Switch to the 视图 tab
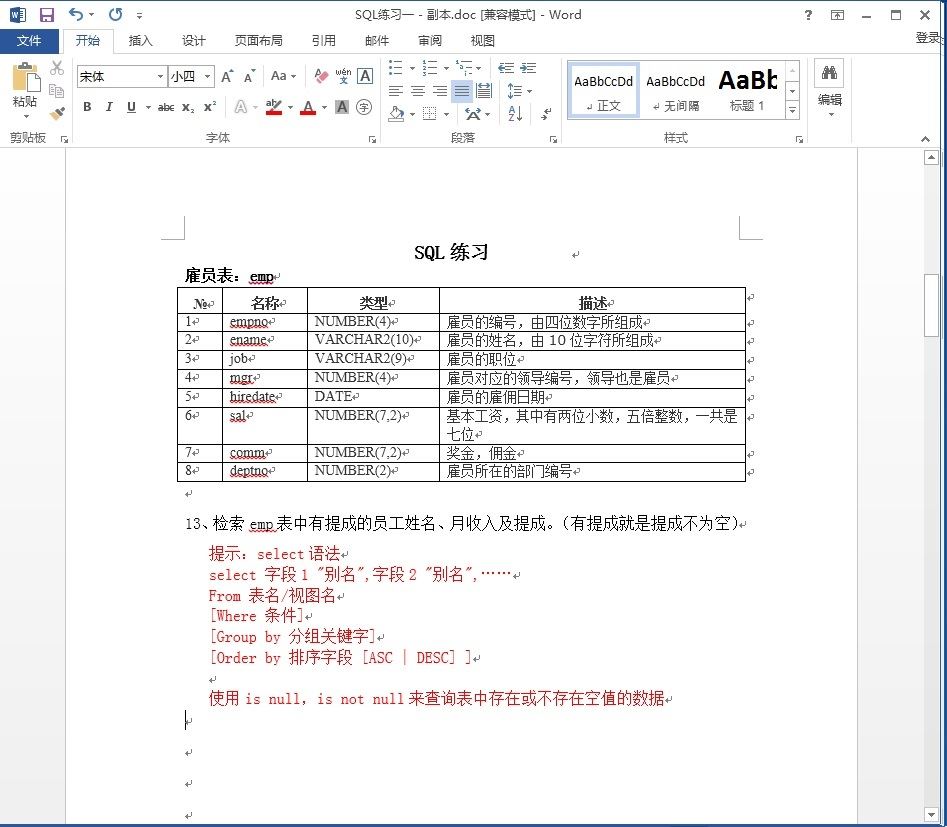The width and height of the screenshot is (947, 827). [x=483, y=40]
